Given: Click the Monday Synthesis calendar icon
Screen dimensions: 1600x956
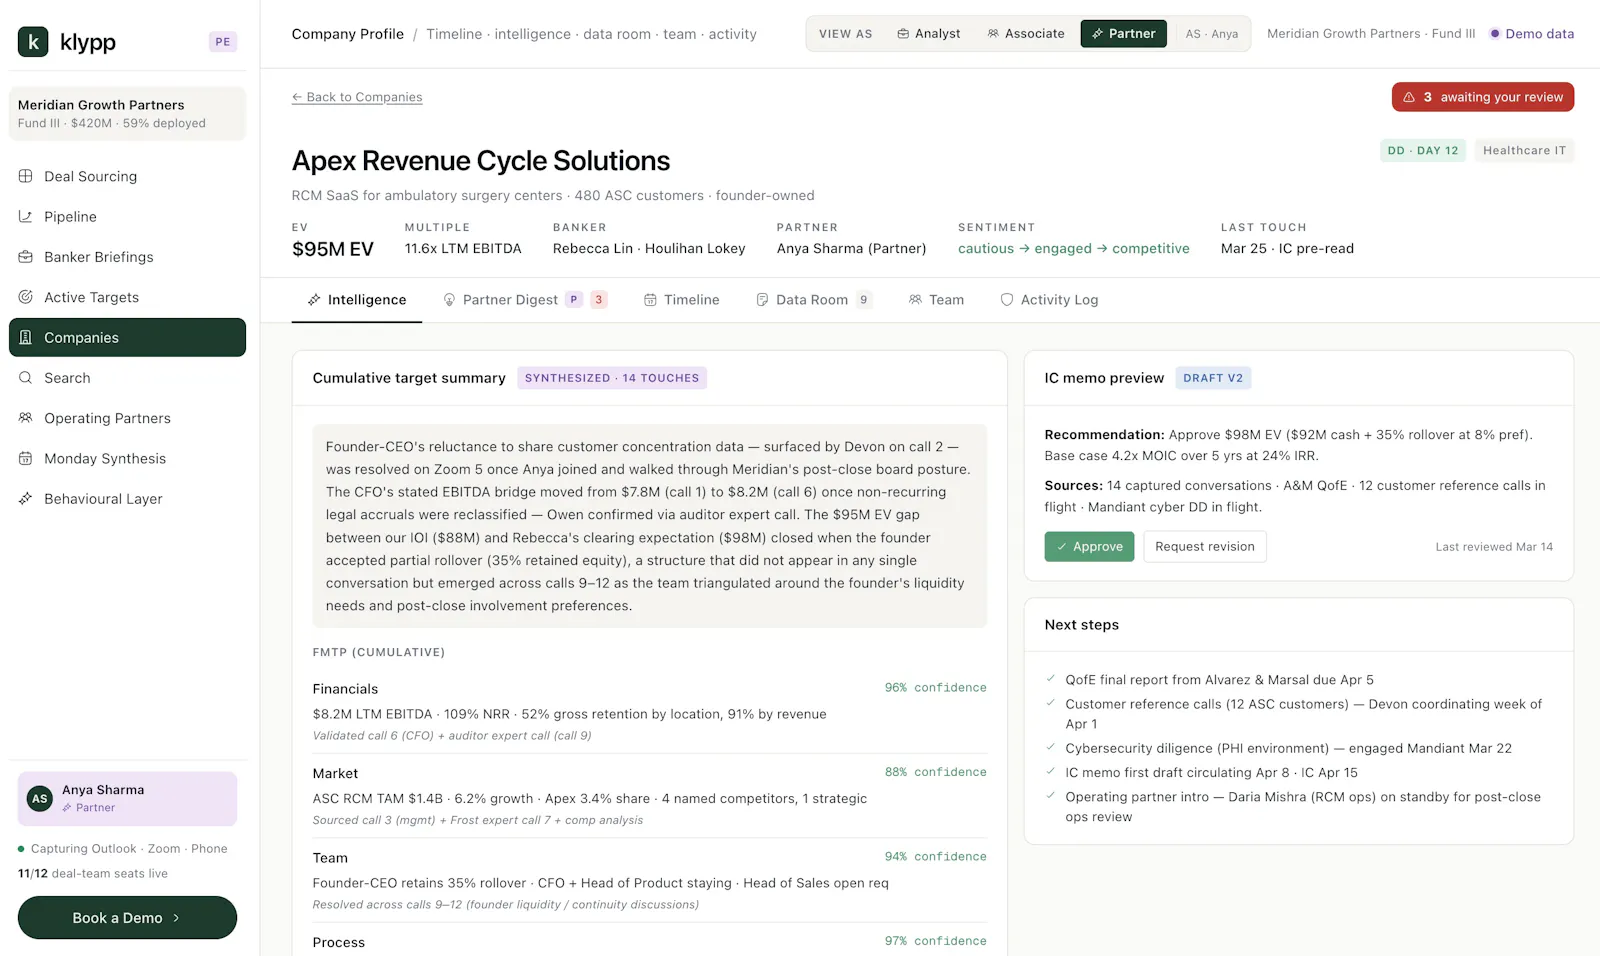Looking at the screenshot, I should [26, 458].
